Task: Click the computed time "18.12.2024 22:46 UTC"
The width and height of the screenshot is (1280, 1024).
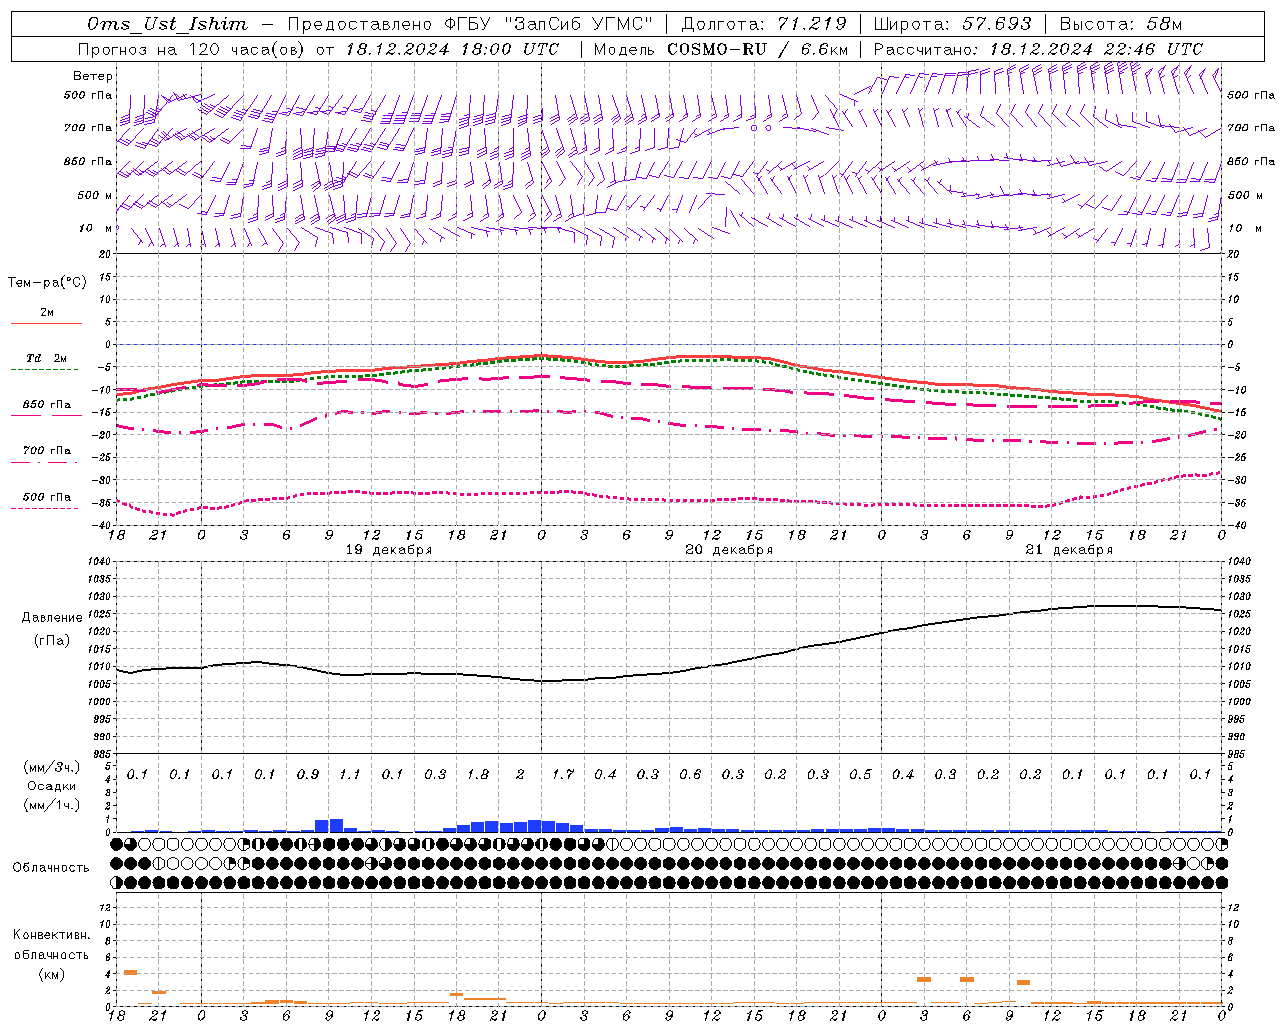Action: (1096, 49)
